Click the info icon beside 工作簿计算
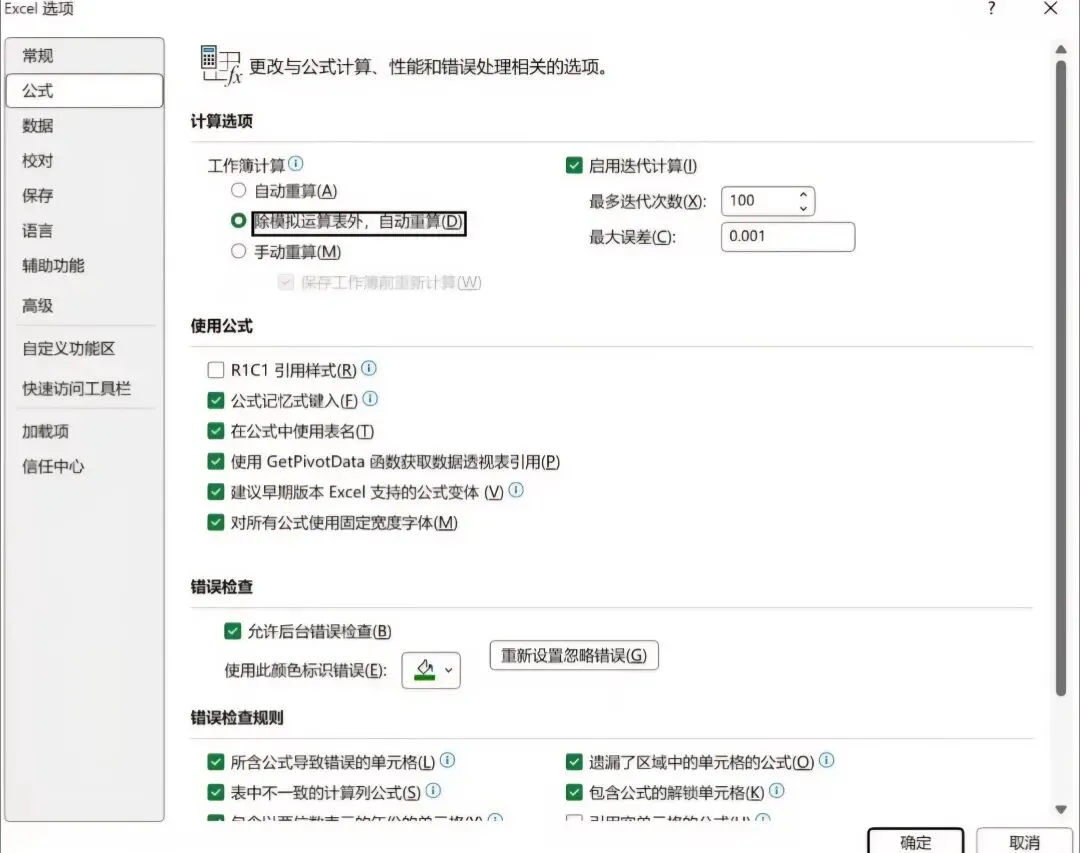Screen dimensions: 1080x853 point(295,164)
